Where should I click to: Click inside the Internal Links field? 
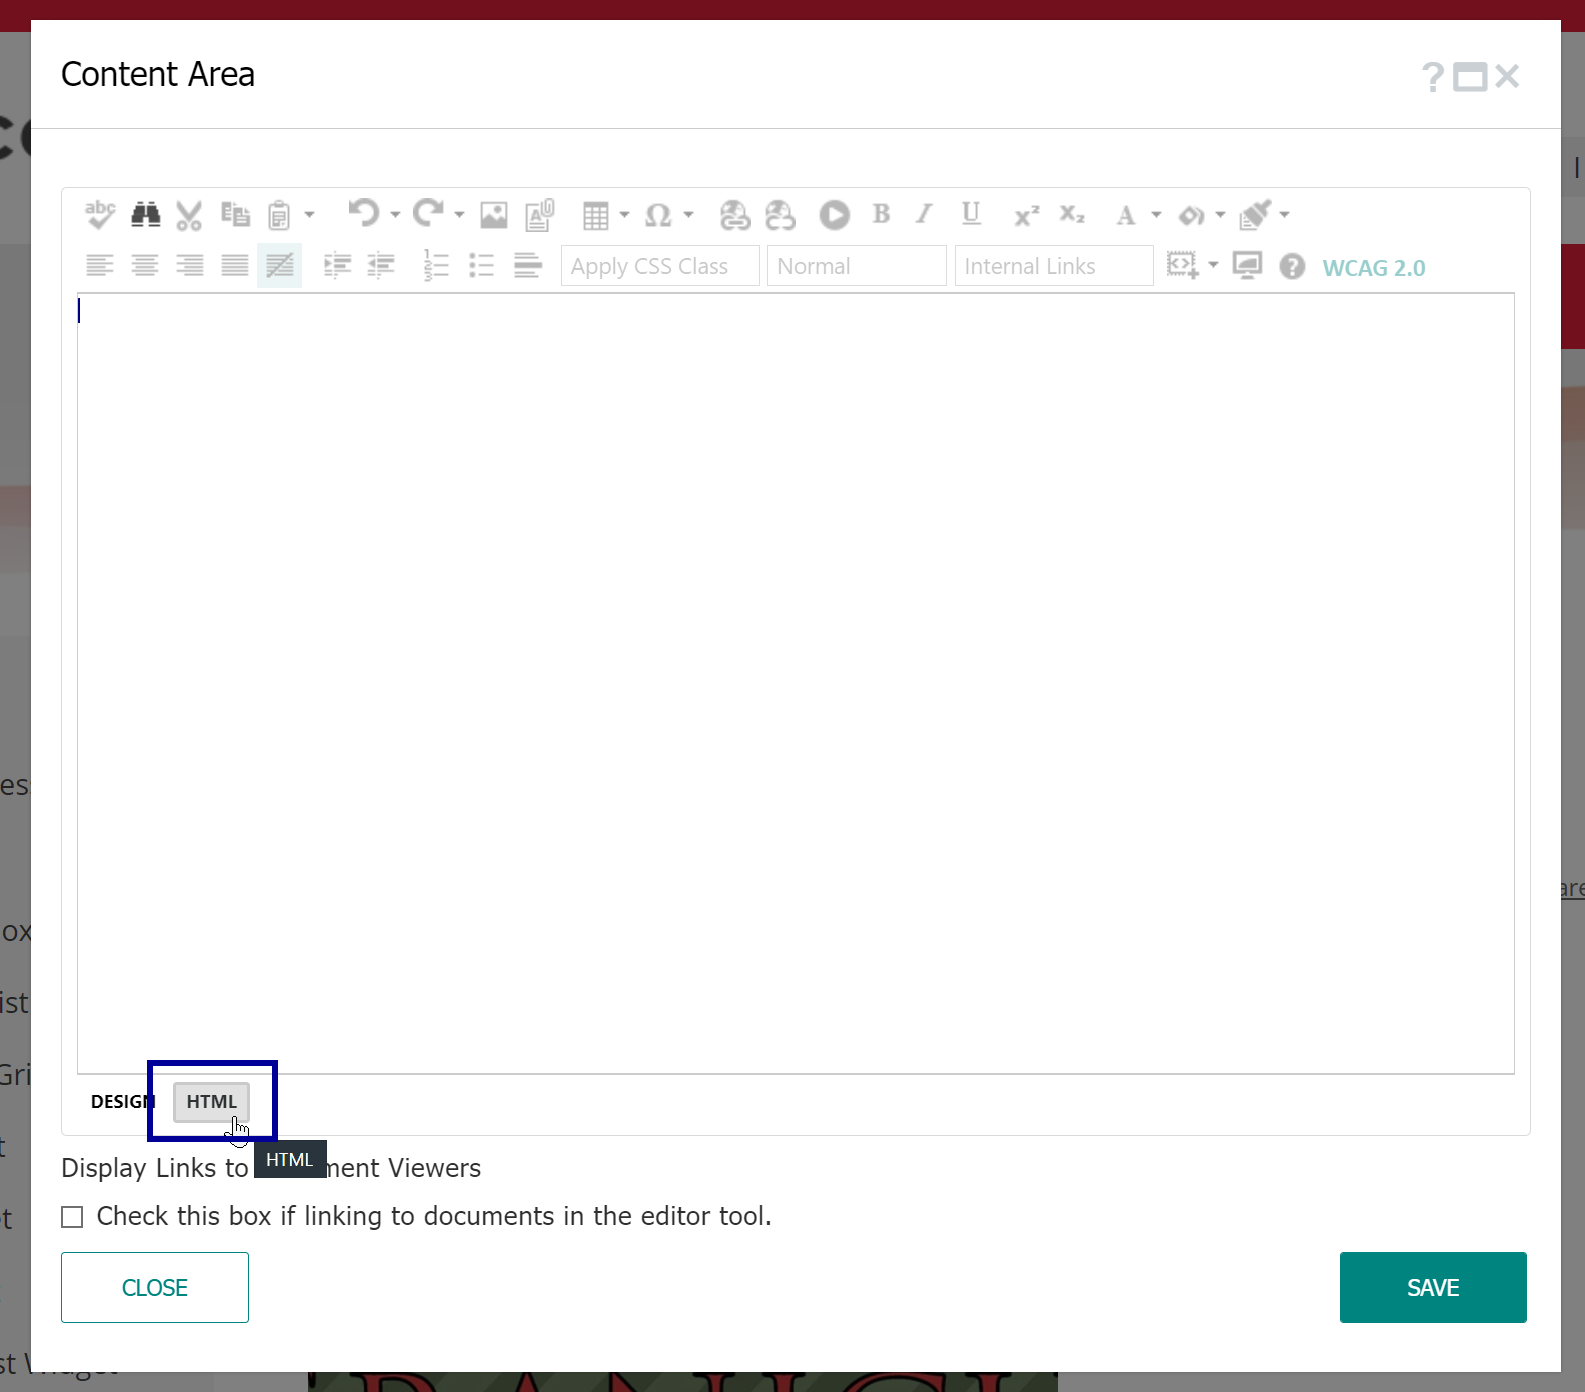click(x=1053, y=266)
